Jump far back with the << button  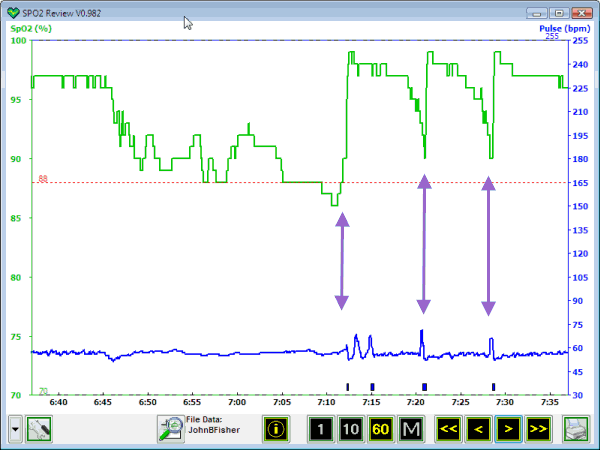click(448, 429)
